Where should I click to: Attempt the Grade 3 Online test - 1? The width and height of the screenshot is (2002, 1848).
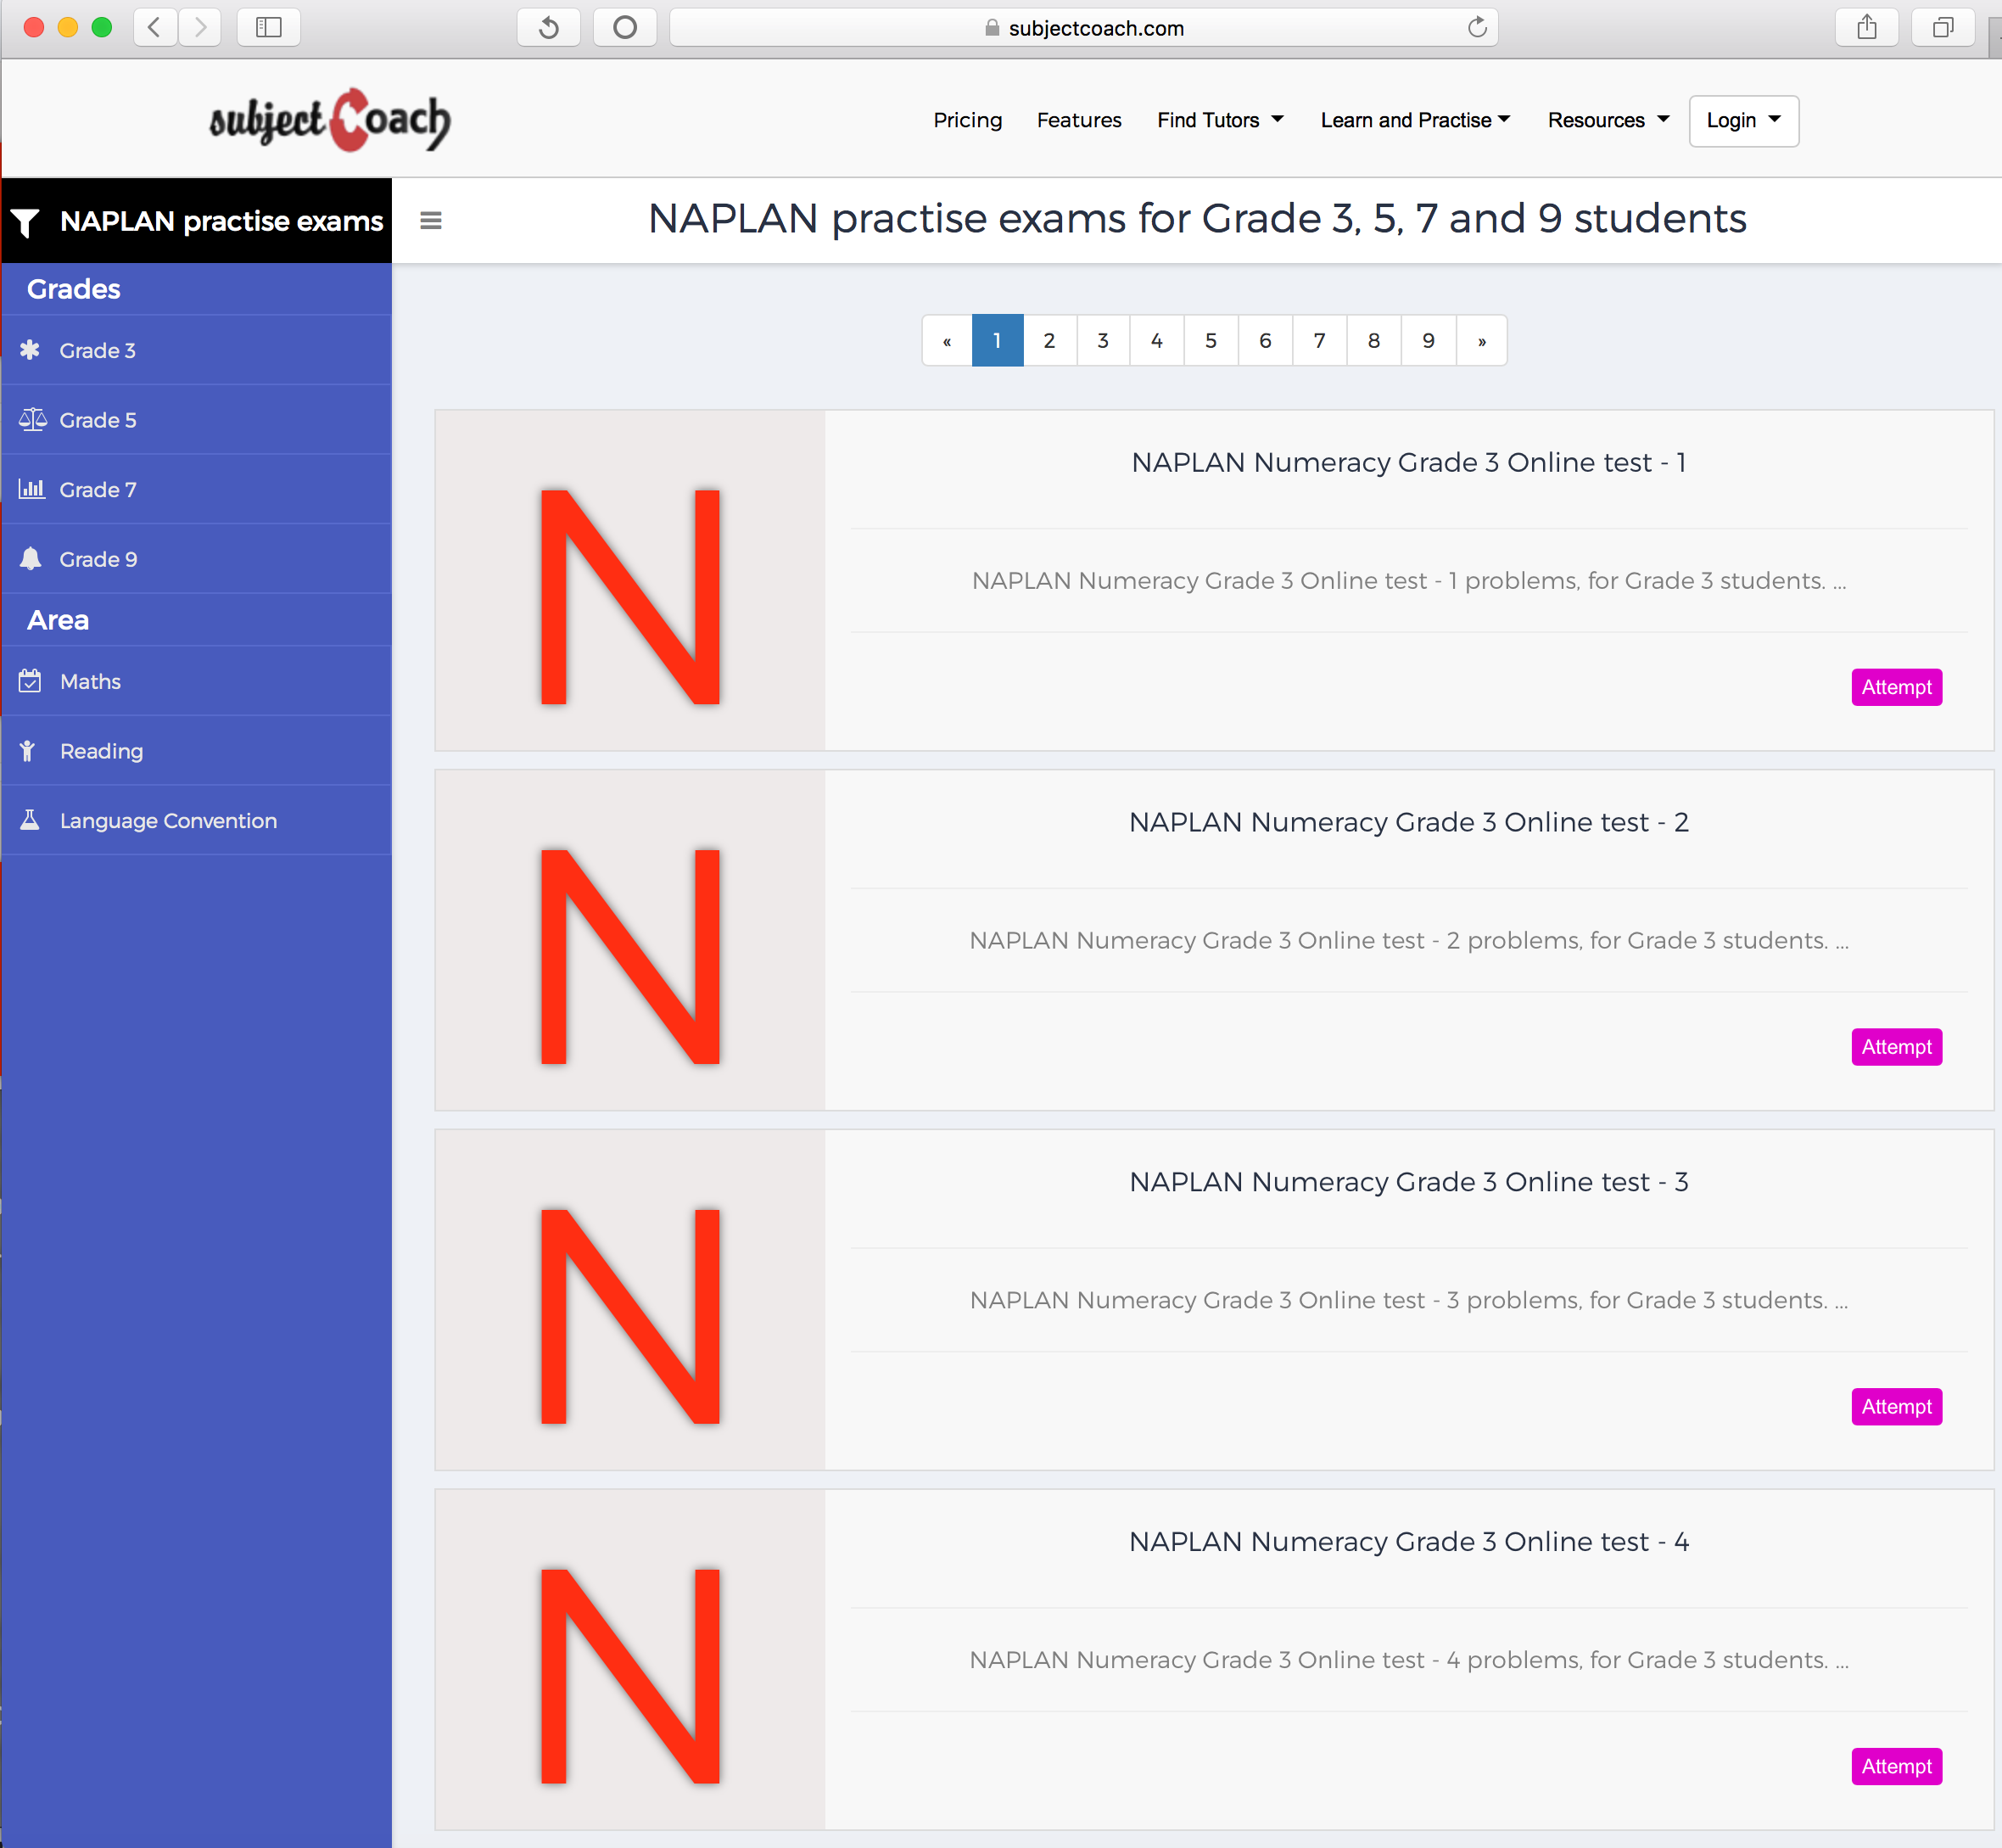[1895, 687]
